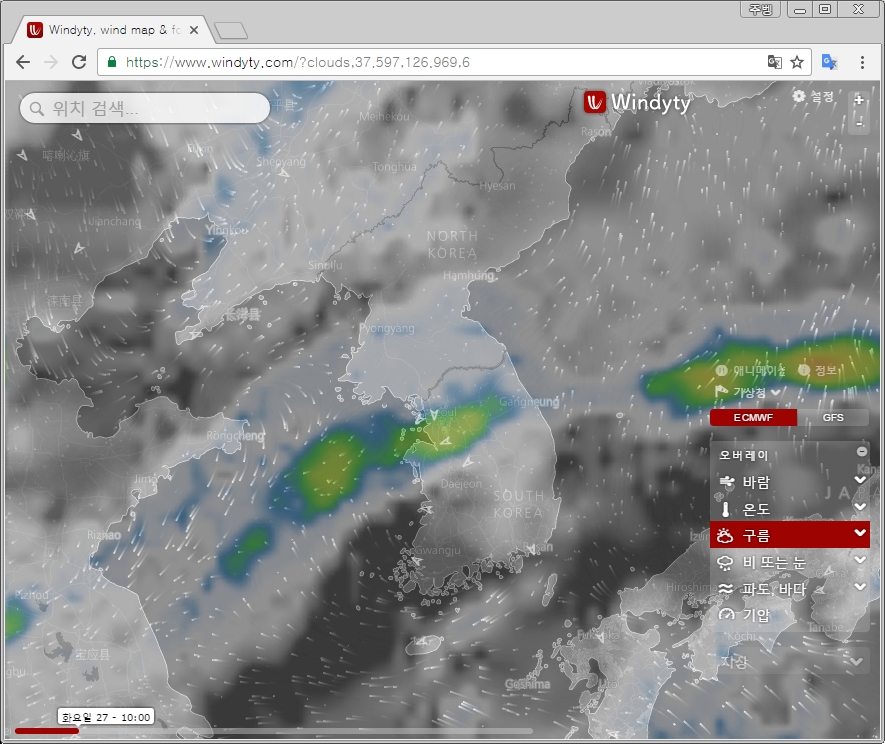This screenshot has width=885, height=744.
Task: Click Yingkou label on the map
Action: 226,230
